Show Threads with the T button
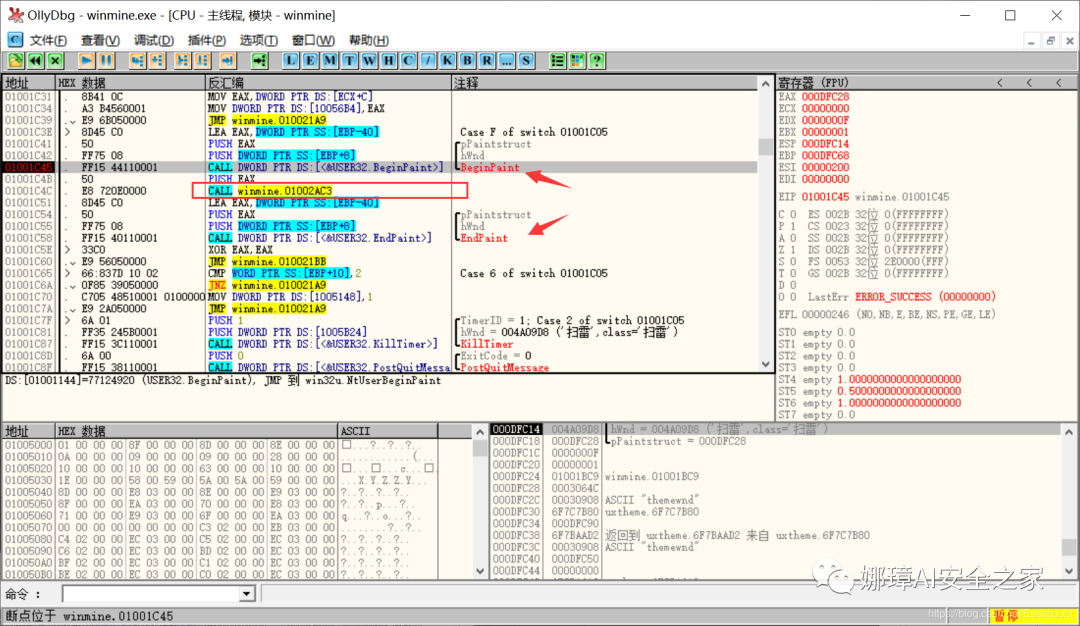 click(349, 61)
